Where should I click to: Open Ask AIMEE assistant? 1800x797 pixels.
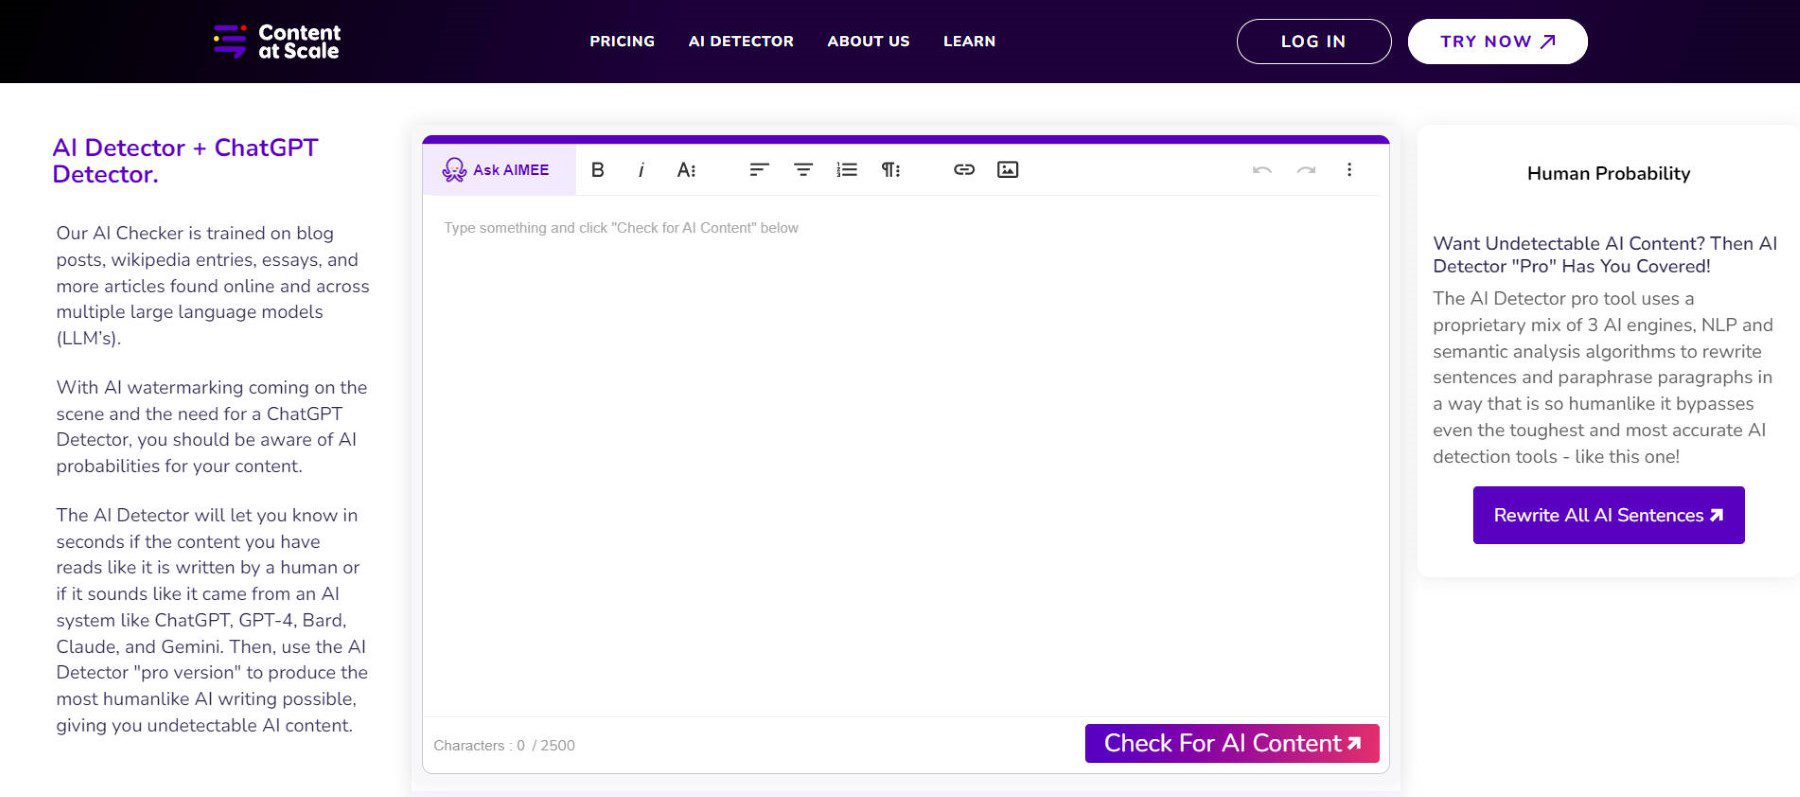[x=498, y=170]
